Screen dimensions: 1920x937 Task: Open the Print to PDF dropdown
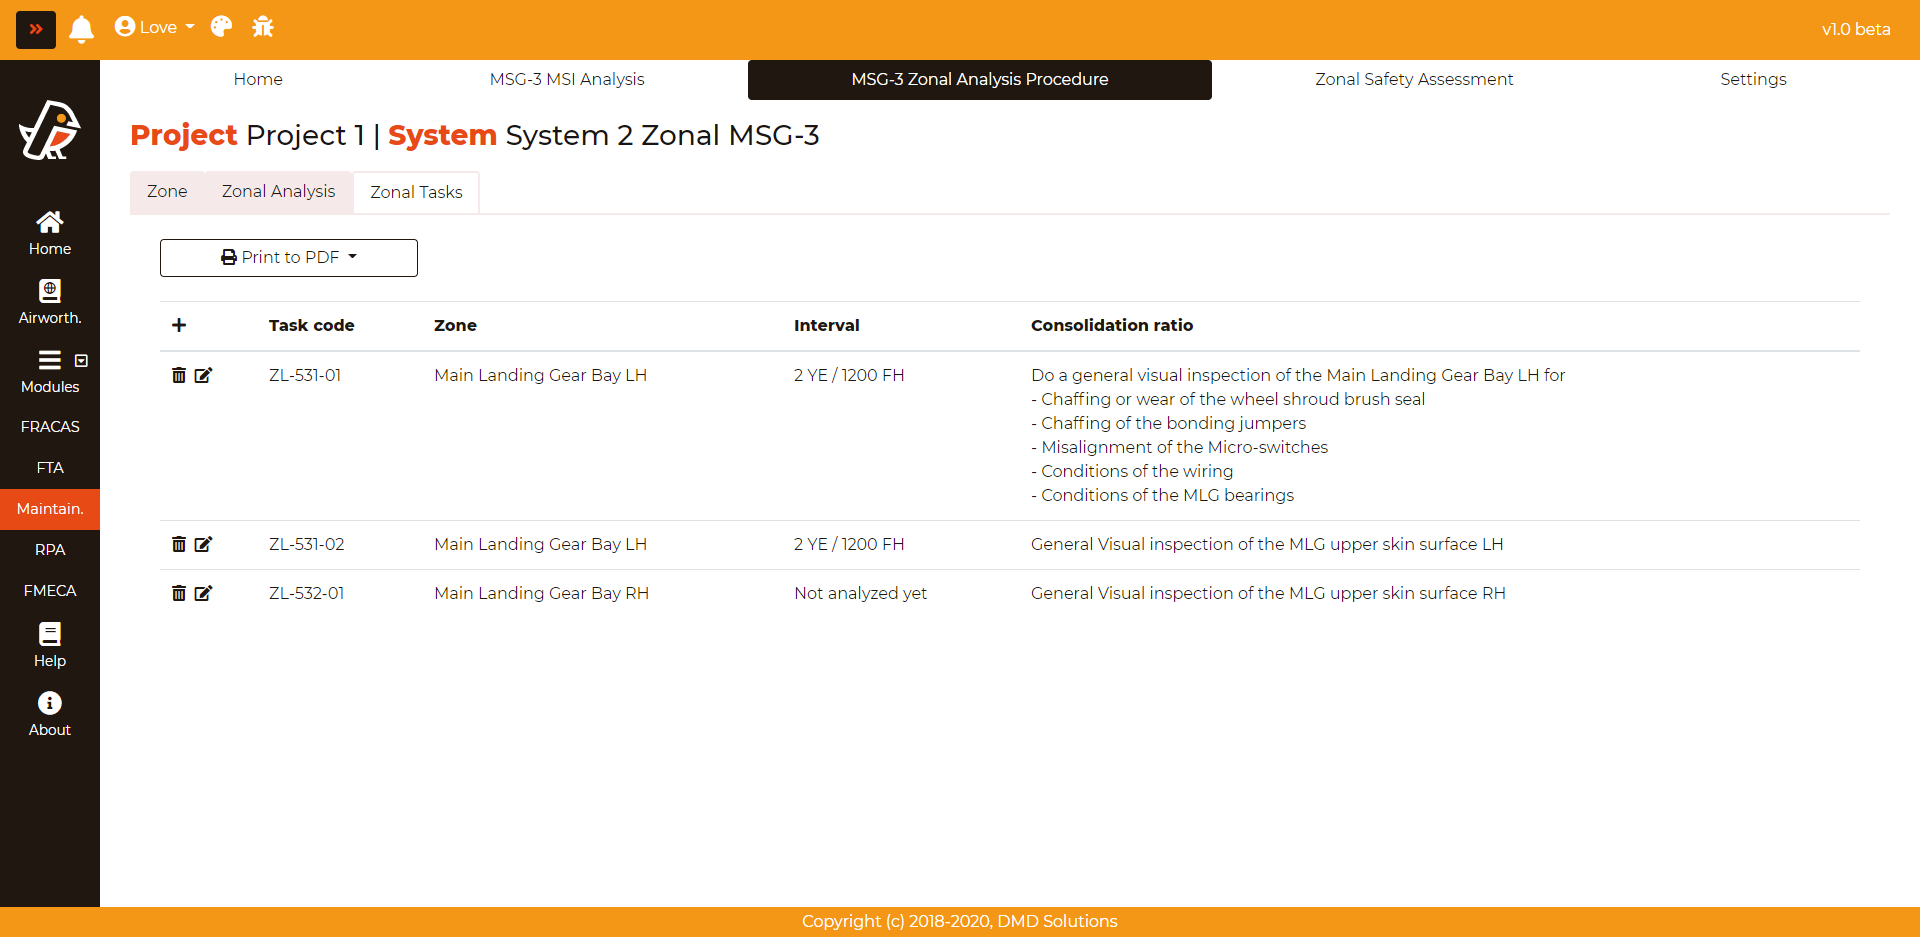click(x=289, y=258)
